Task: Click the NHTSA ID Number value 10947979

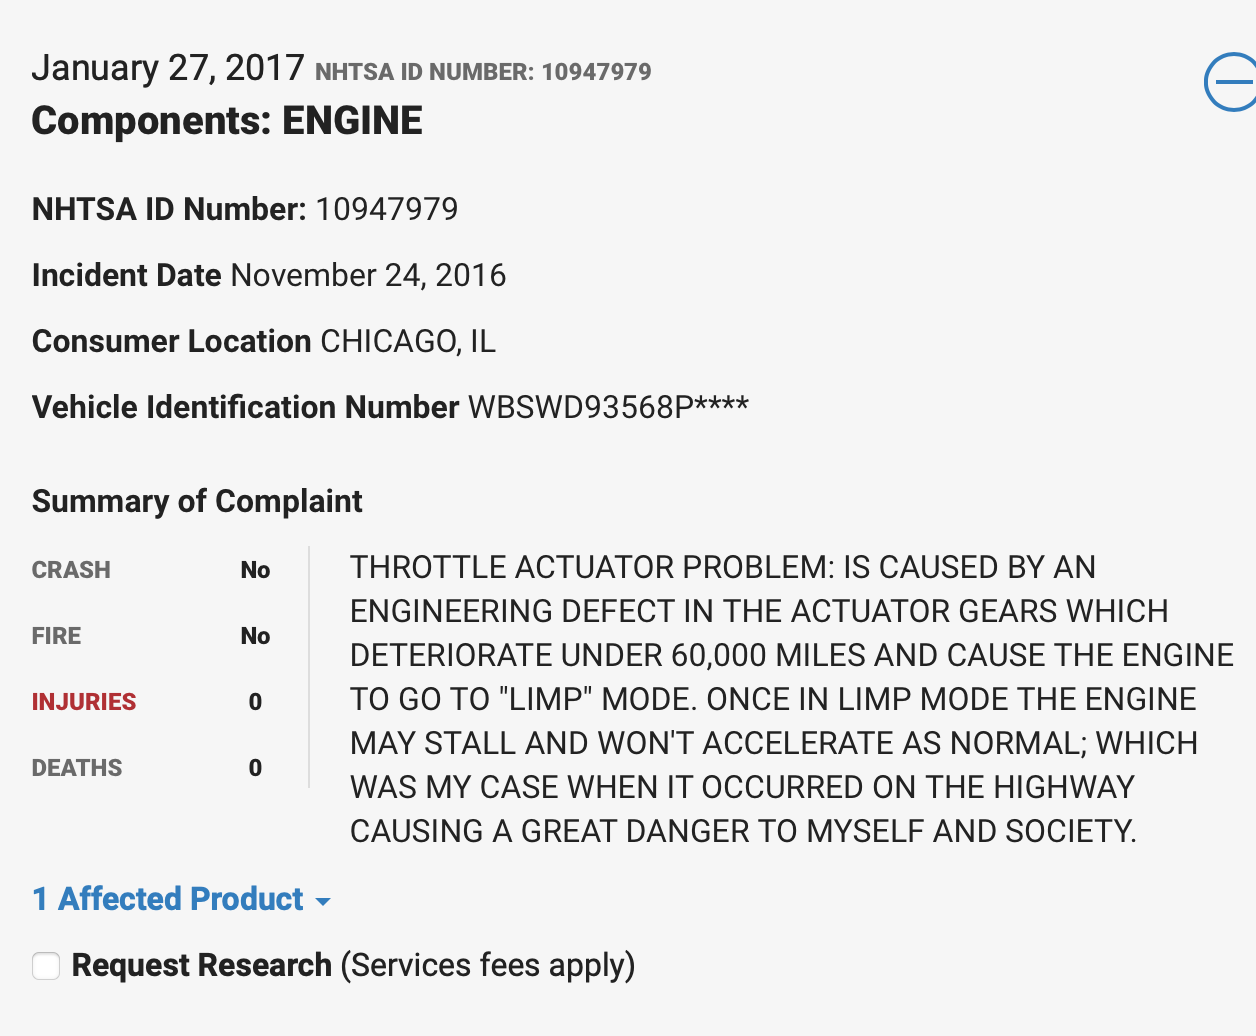Action: [387, 209]
